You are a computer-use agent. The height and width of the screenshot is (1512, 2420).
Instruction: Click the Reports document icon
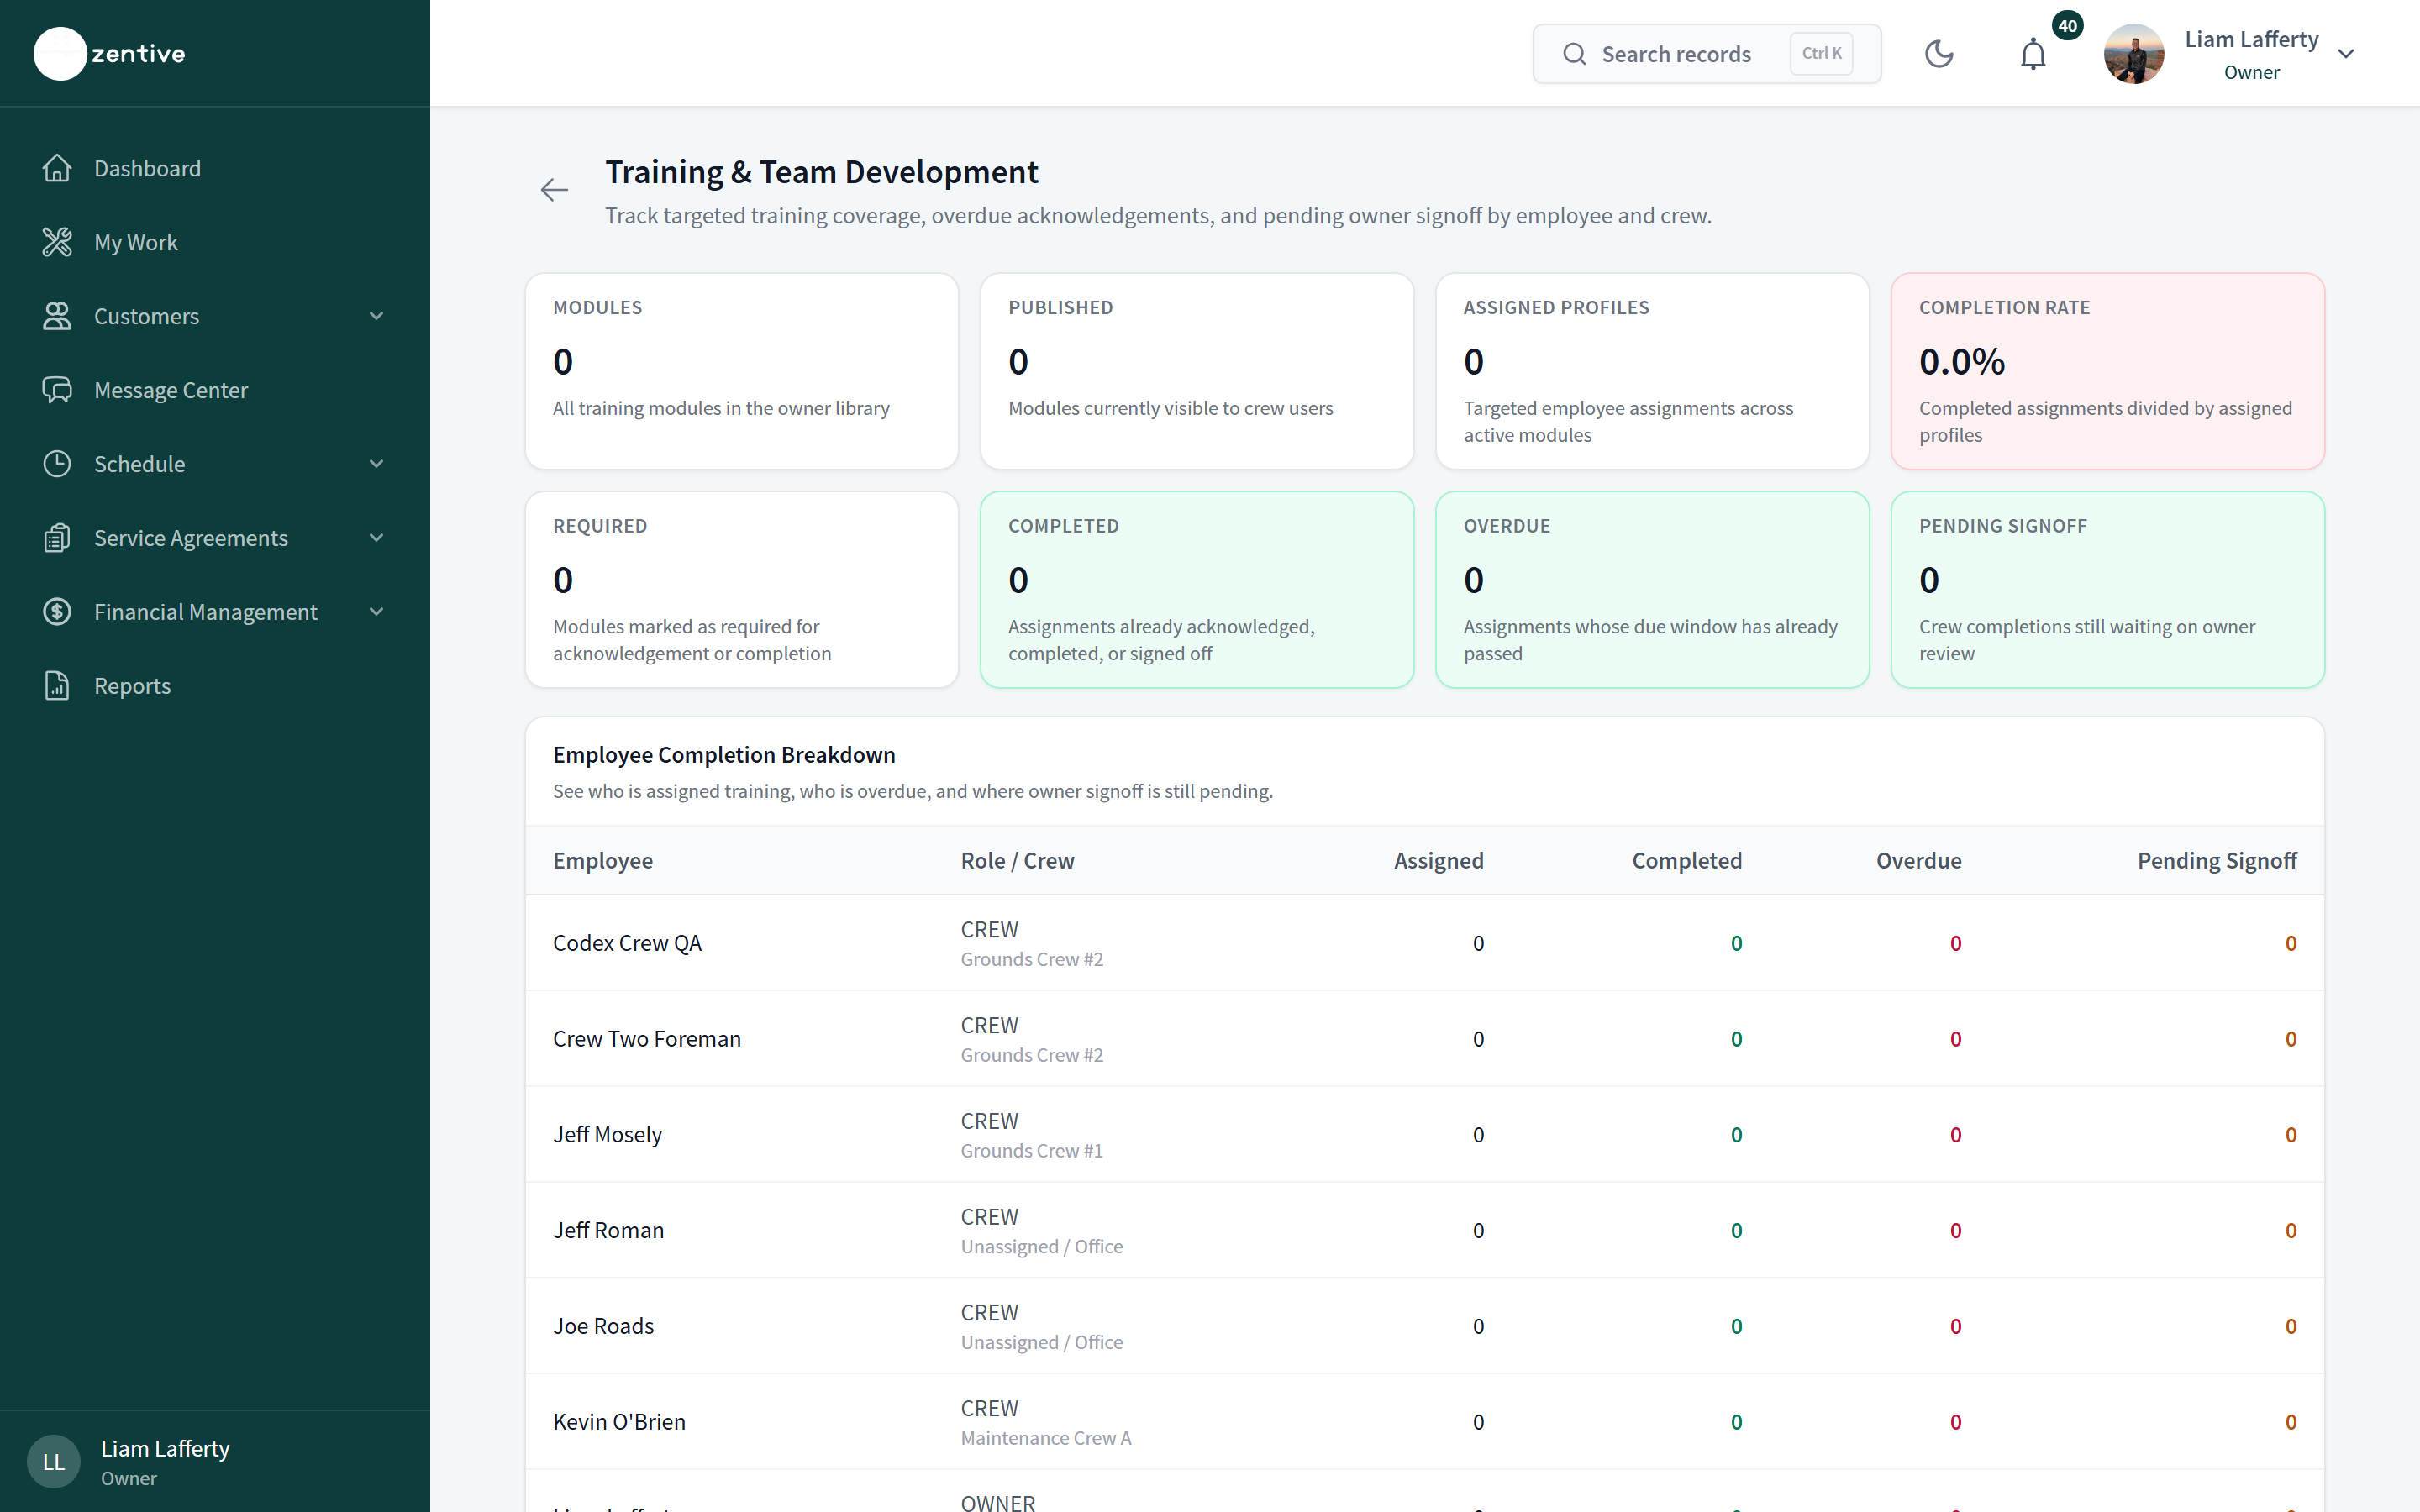click(x=57, y=686)
